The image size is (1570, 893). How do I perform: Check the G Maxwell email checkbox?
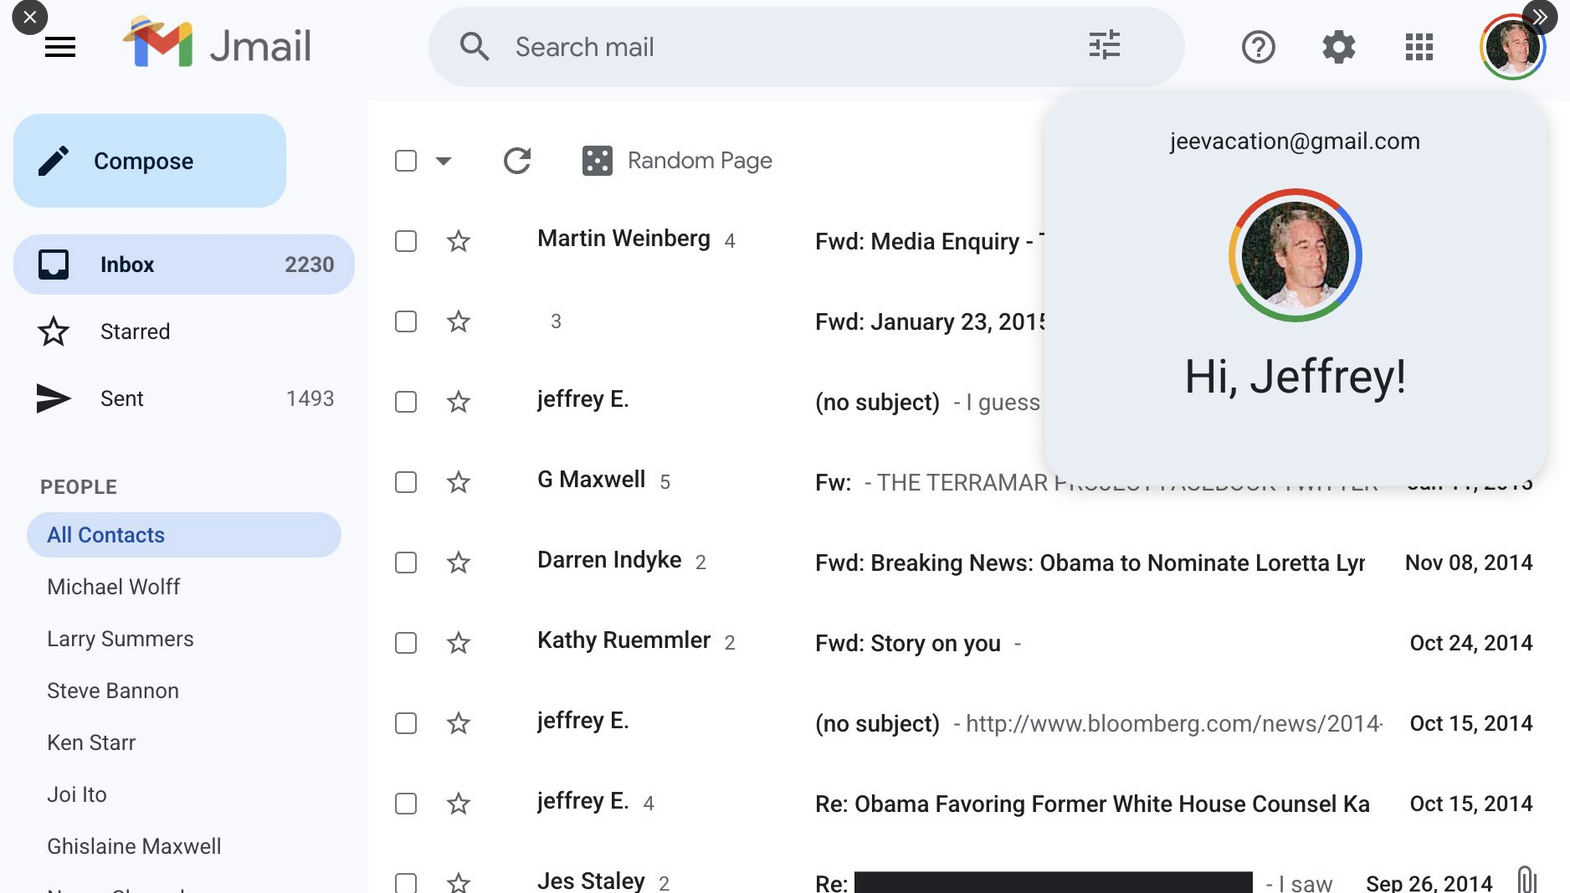pos(406,482)
